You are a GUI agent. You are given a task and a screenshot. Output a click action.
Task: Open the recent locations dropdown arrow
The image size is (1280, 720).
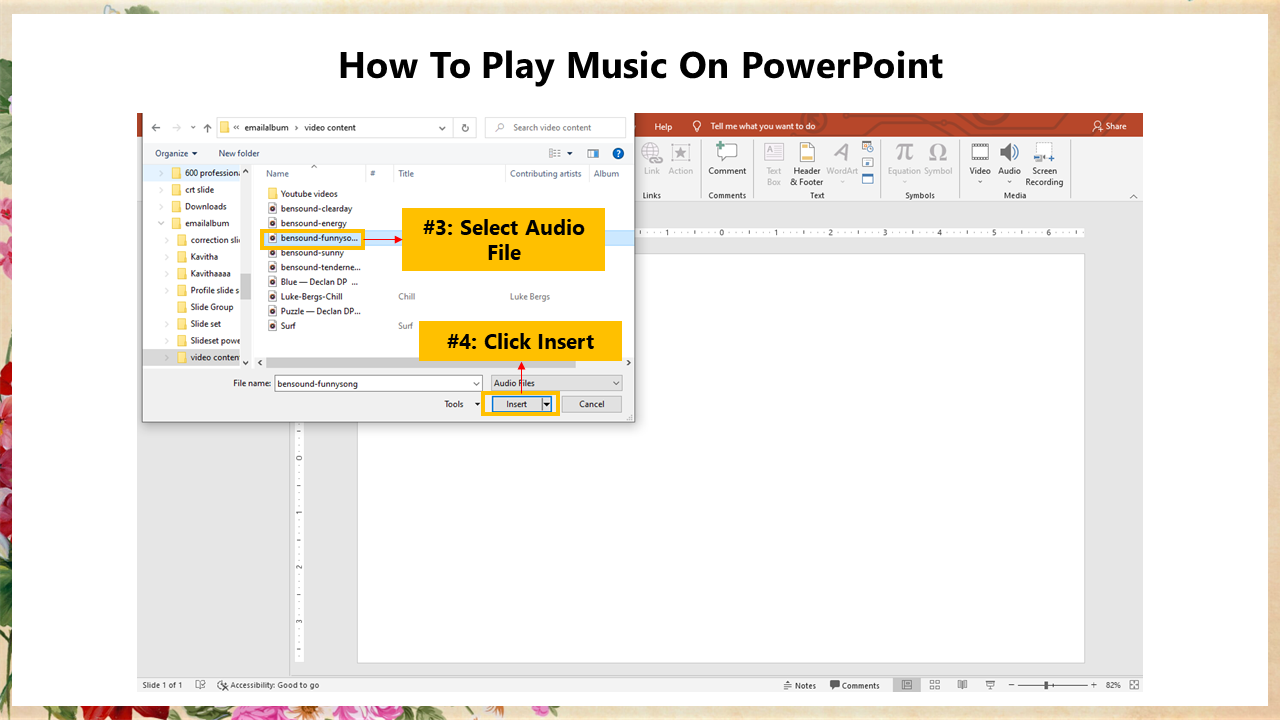pyautogui.click(x=192, y=128)
